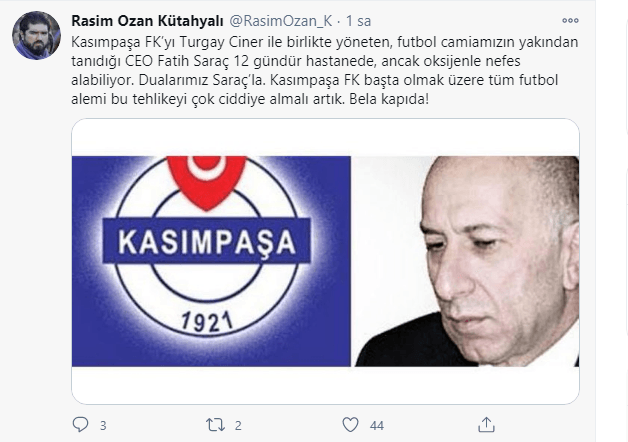Open the Kasımpaşa logo image
This screenshot has height=442, width=628.
pyautogui.click(x=211, y=261)
